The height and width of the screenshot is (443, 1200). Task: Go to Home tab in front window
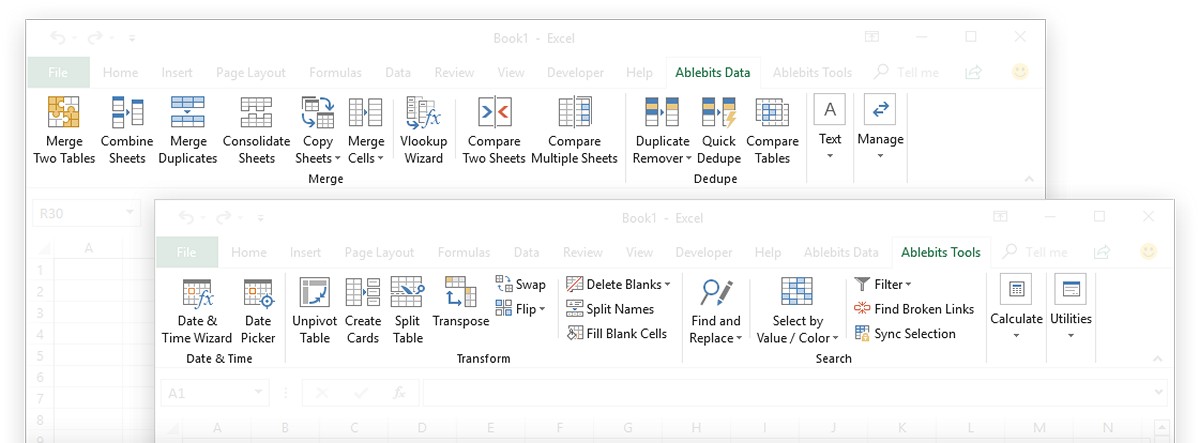pyautogui.click(x=249, y=252)
